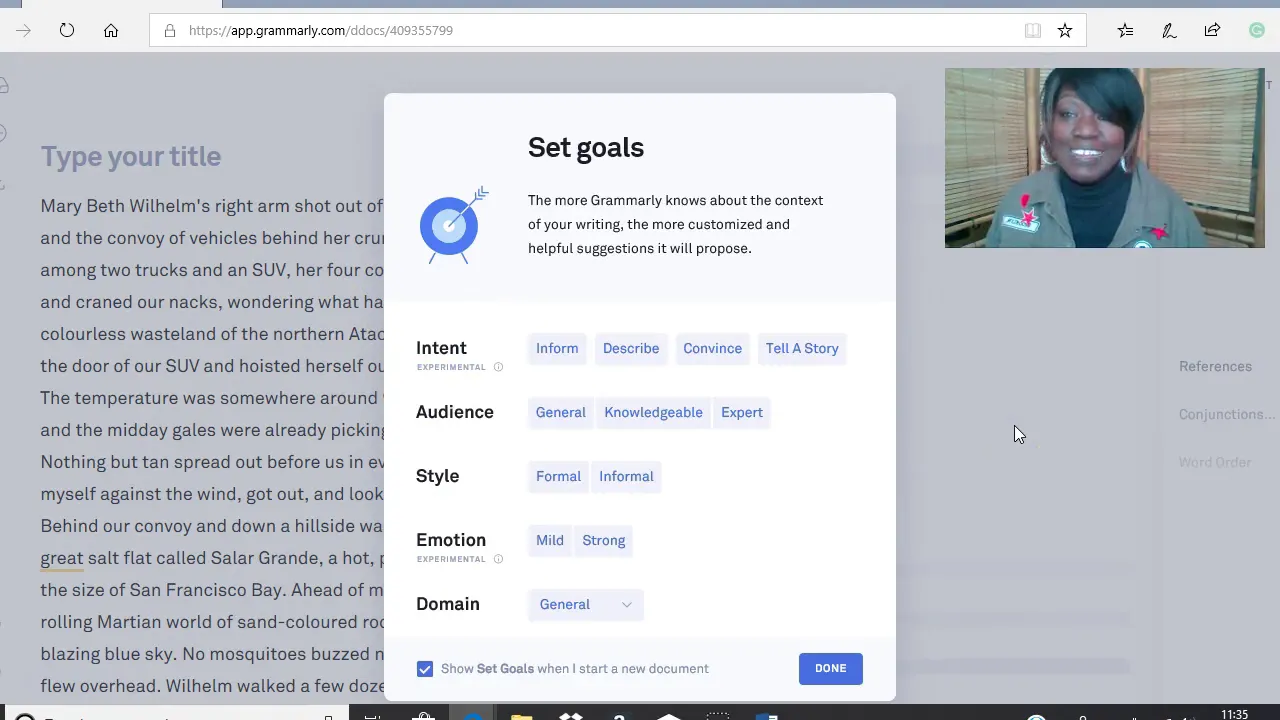
Task: Click the browser forward arrow
Action: pyautogui.click(x=23, y=30)
